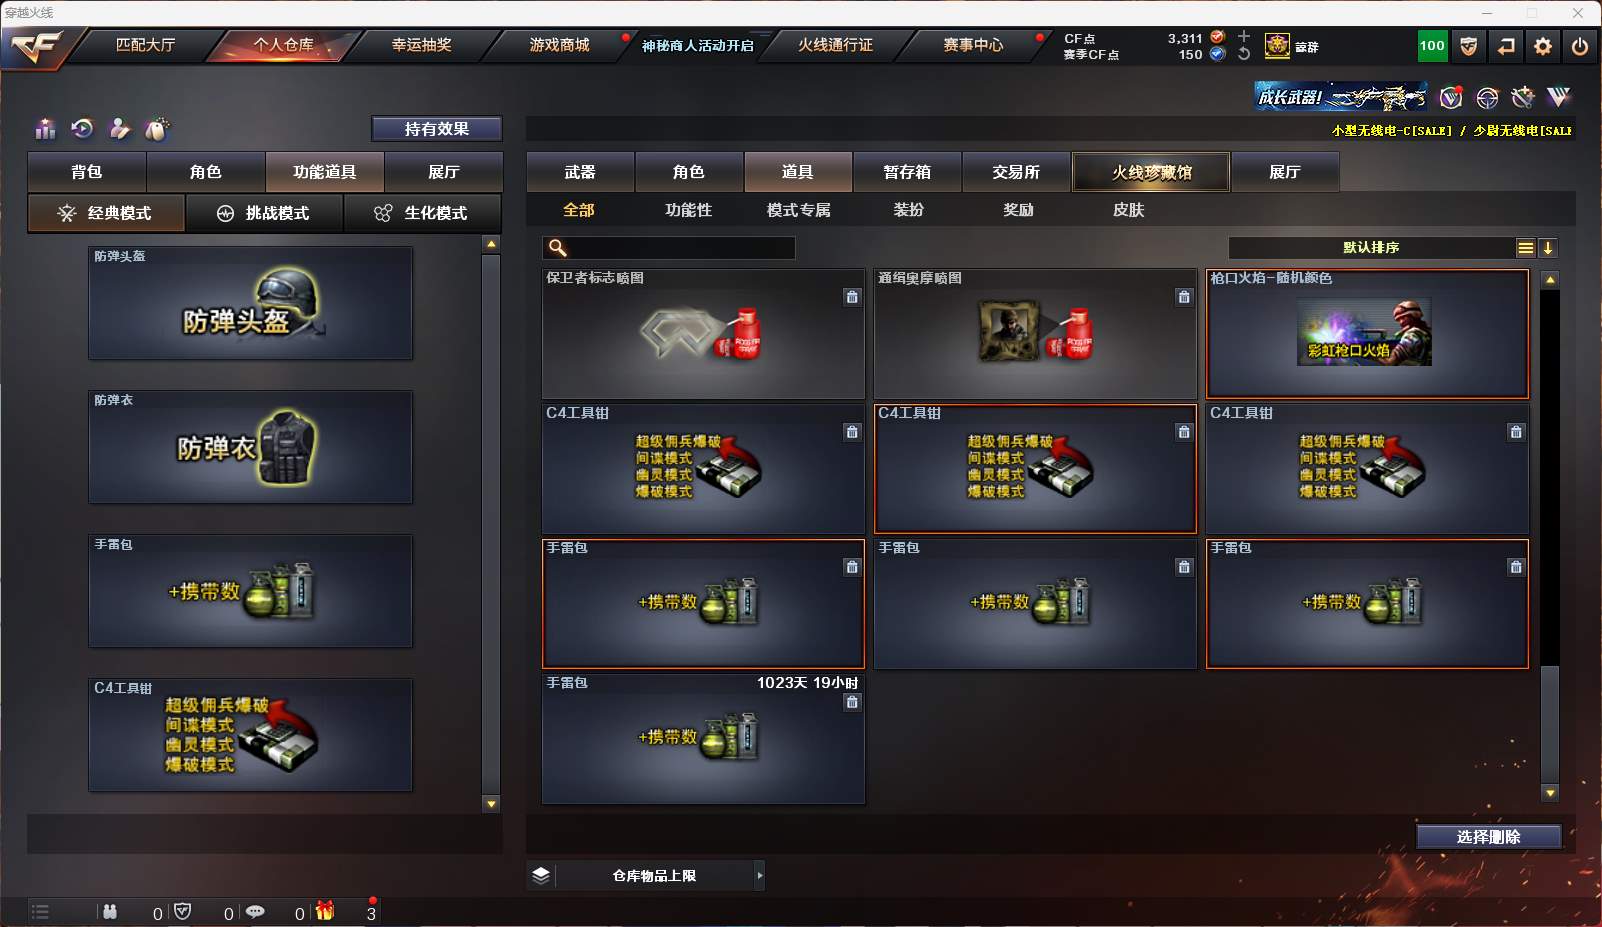Image resolution: width=1602 pixels, height=927 pixels.
Task: Click the inventory search input field
Action: (669, 248)
